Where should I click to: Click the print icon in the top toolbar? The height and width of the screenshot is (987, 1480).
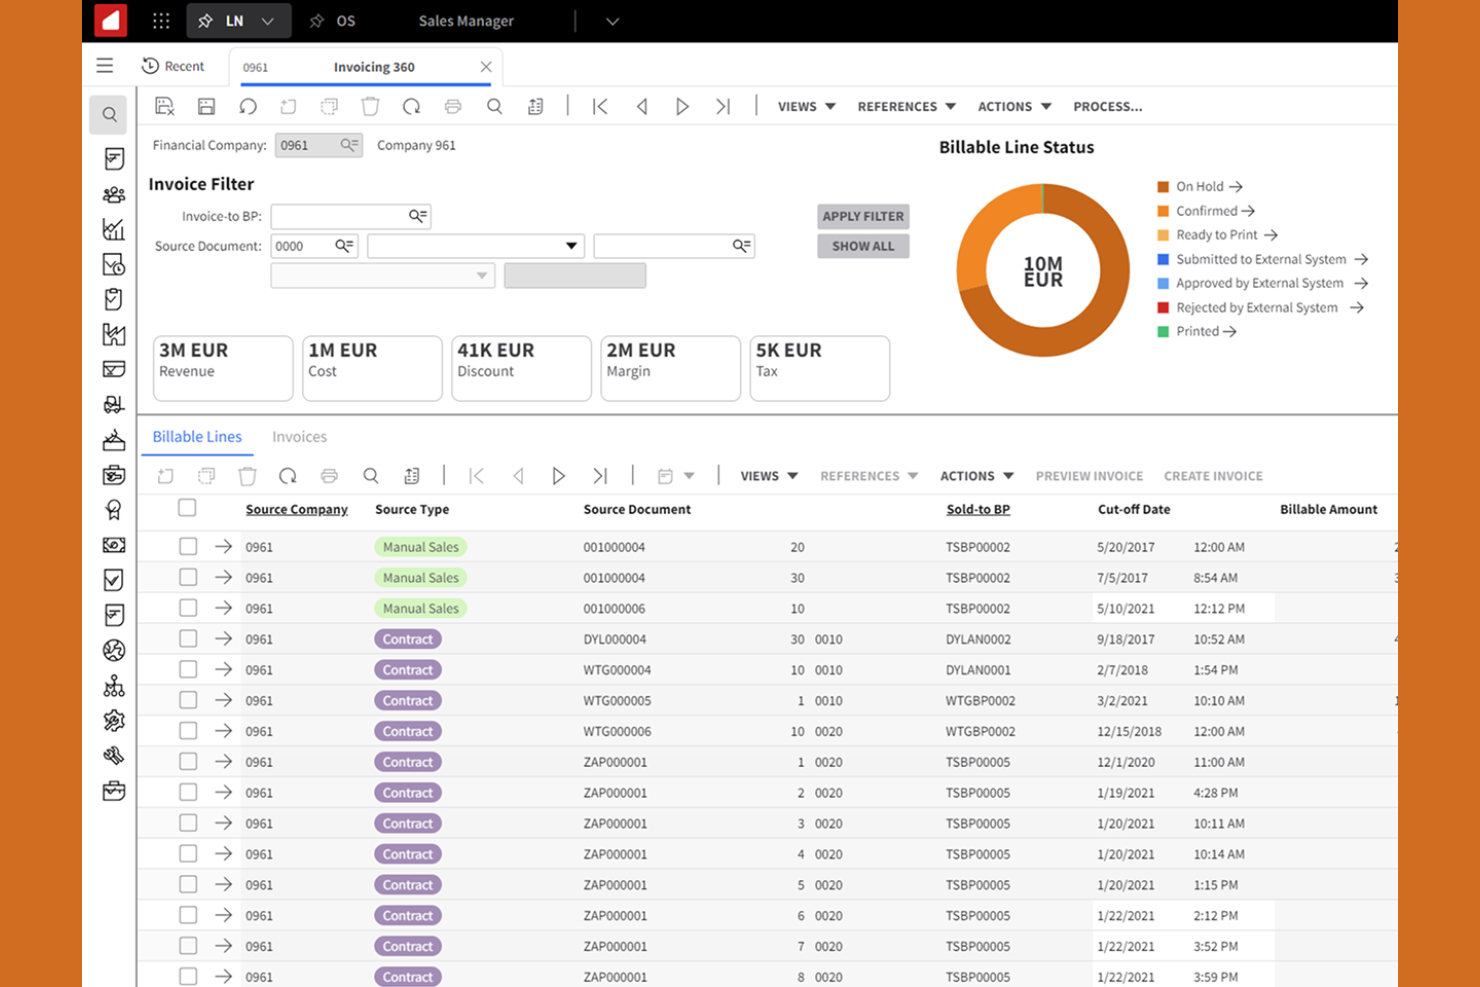(453, 106)
